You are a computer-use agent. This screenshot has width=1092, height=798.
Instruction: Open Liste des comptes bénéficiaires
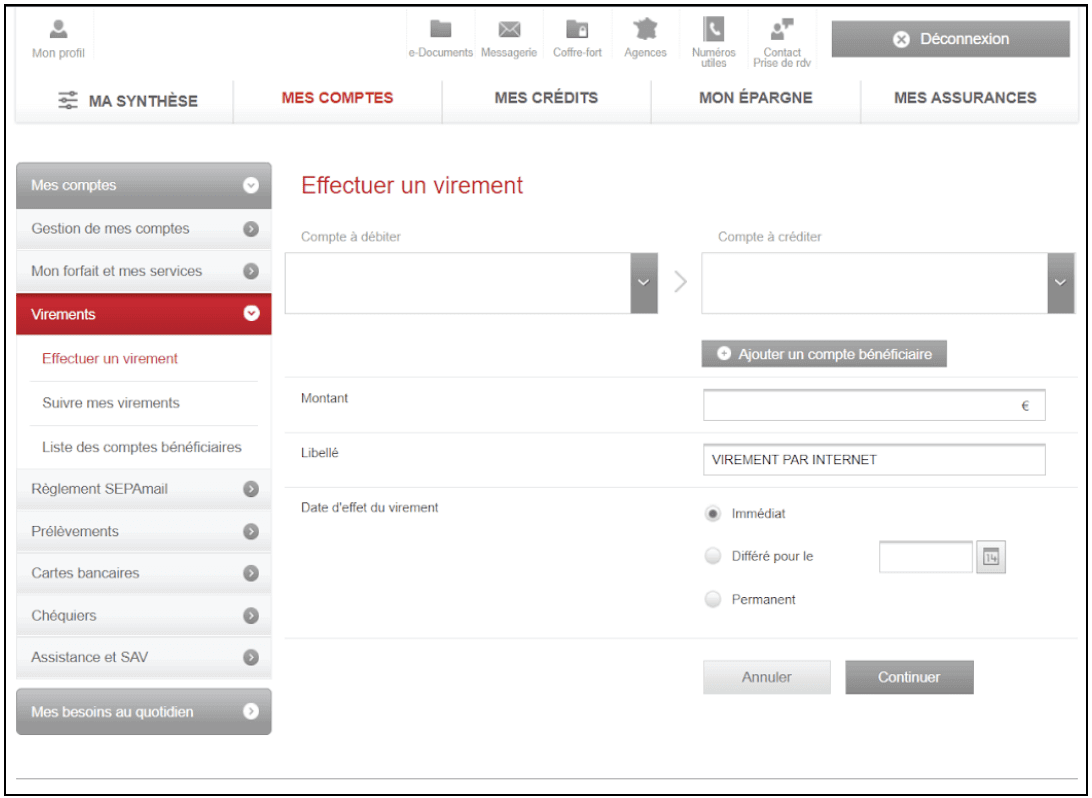pyautogui.click(x=141, y=447)
